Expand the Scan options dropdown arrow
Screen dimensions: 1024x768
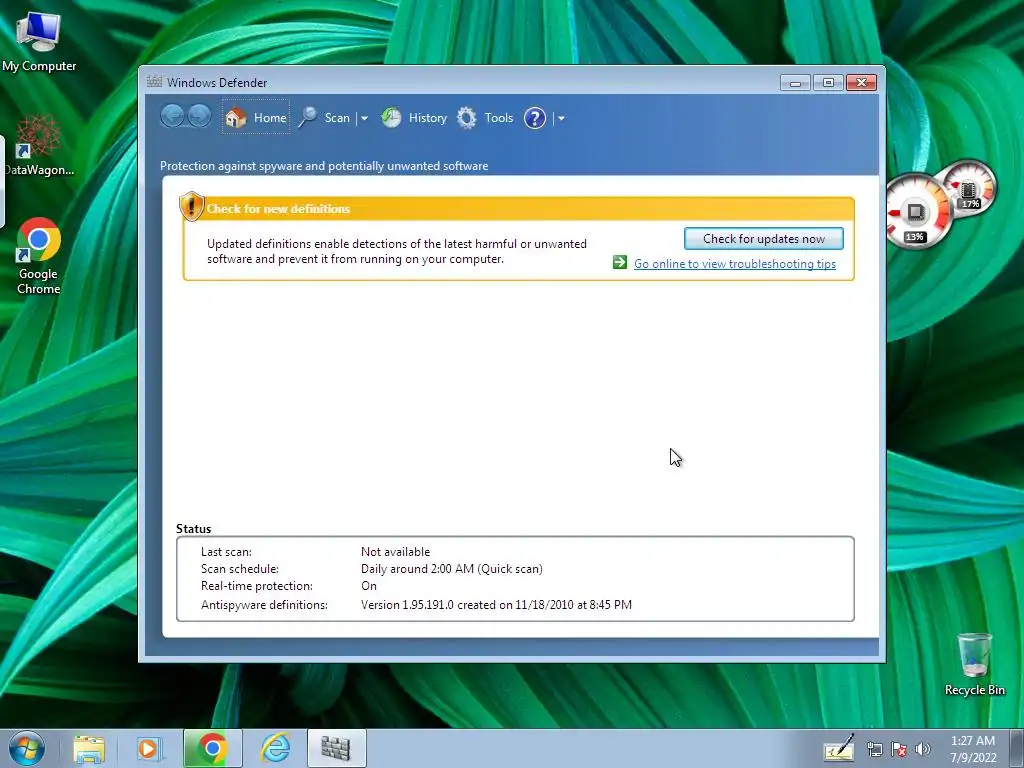pyautogui.click(x=364, y=118)
